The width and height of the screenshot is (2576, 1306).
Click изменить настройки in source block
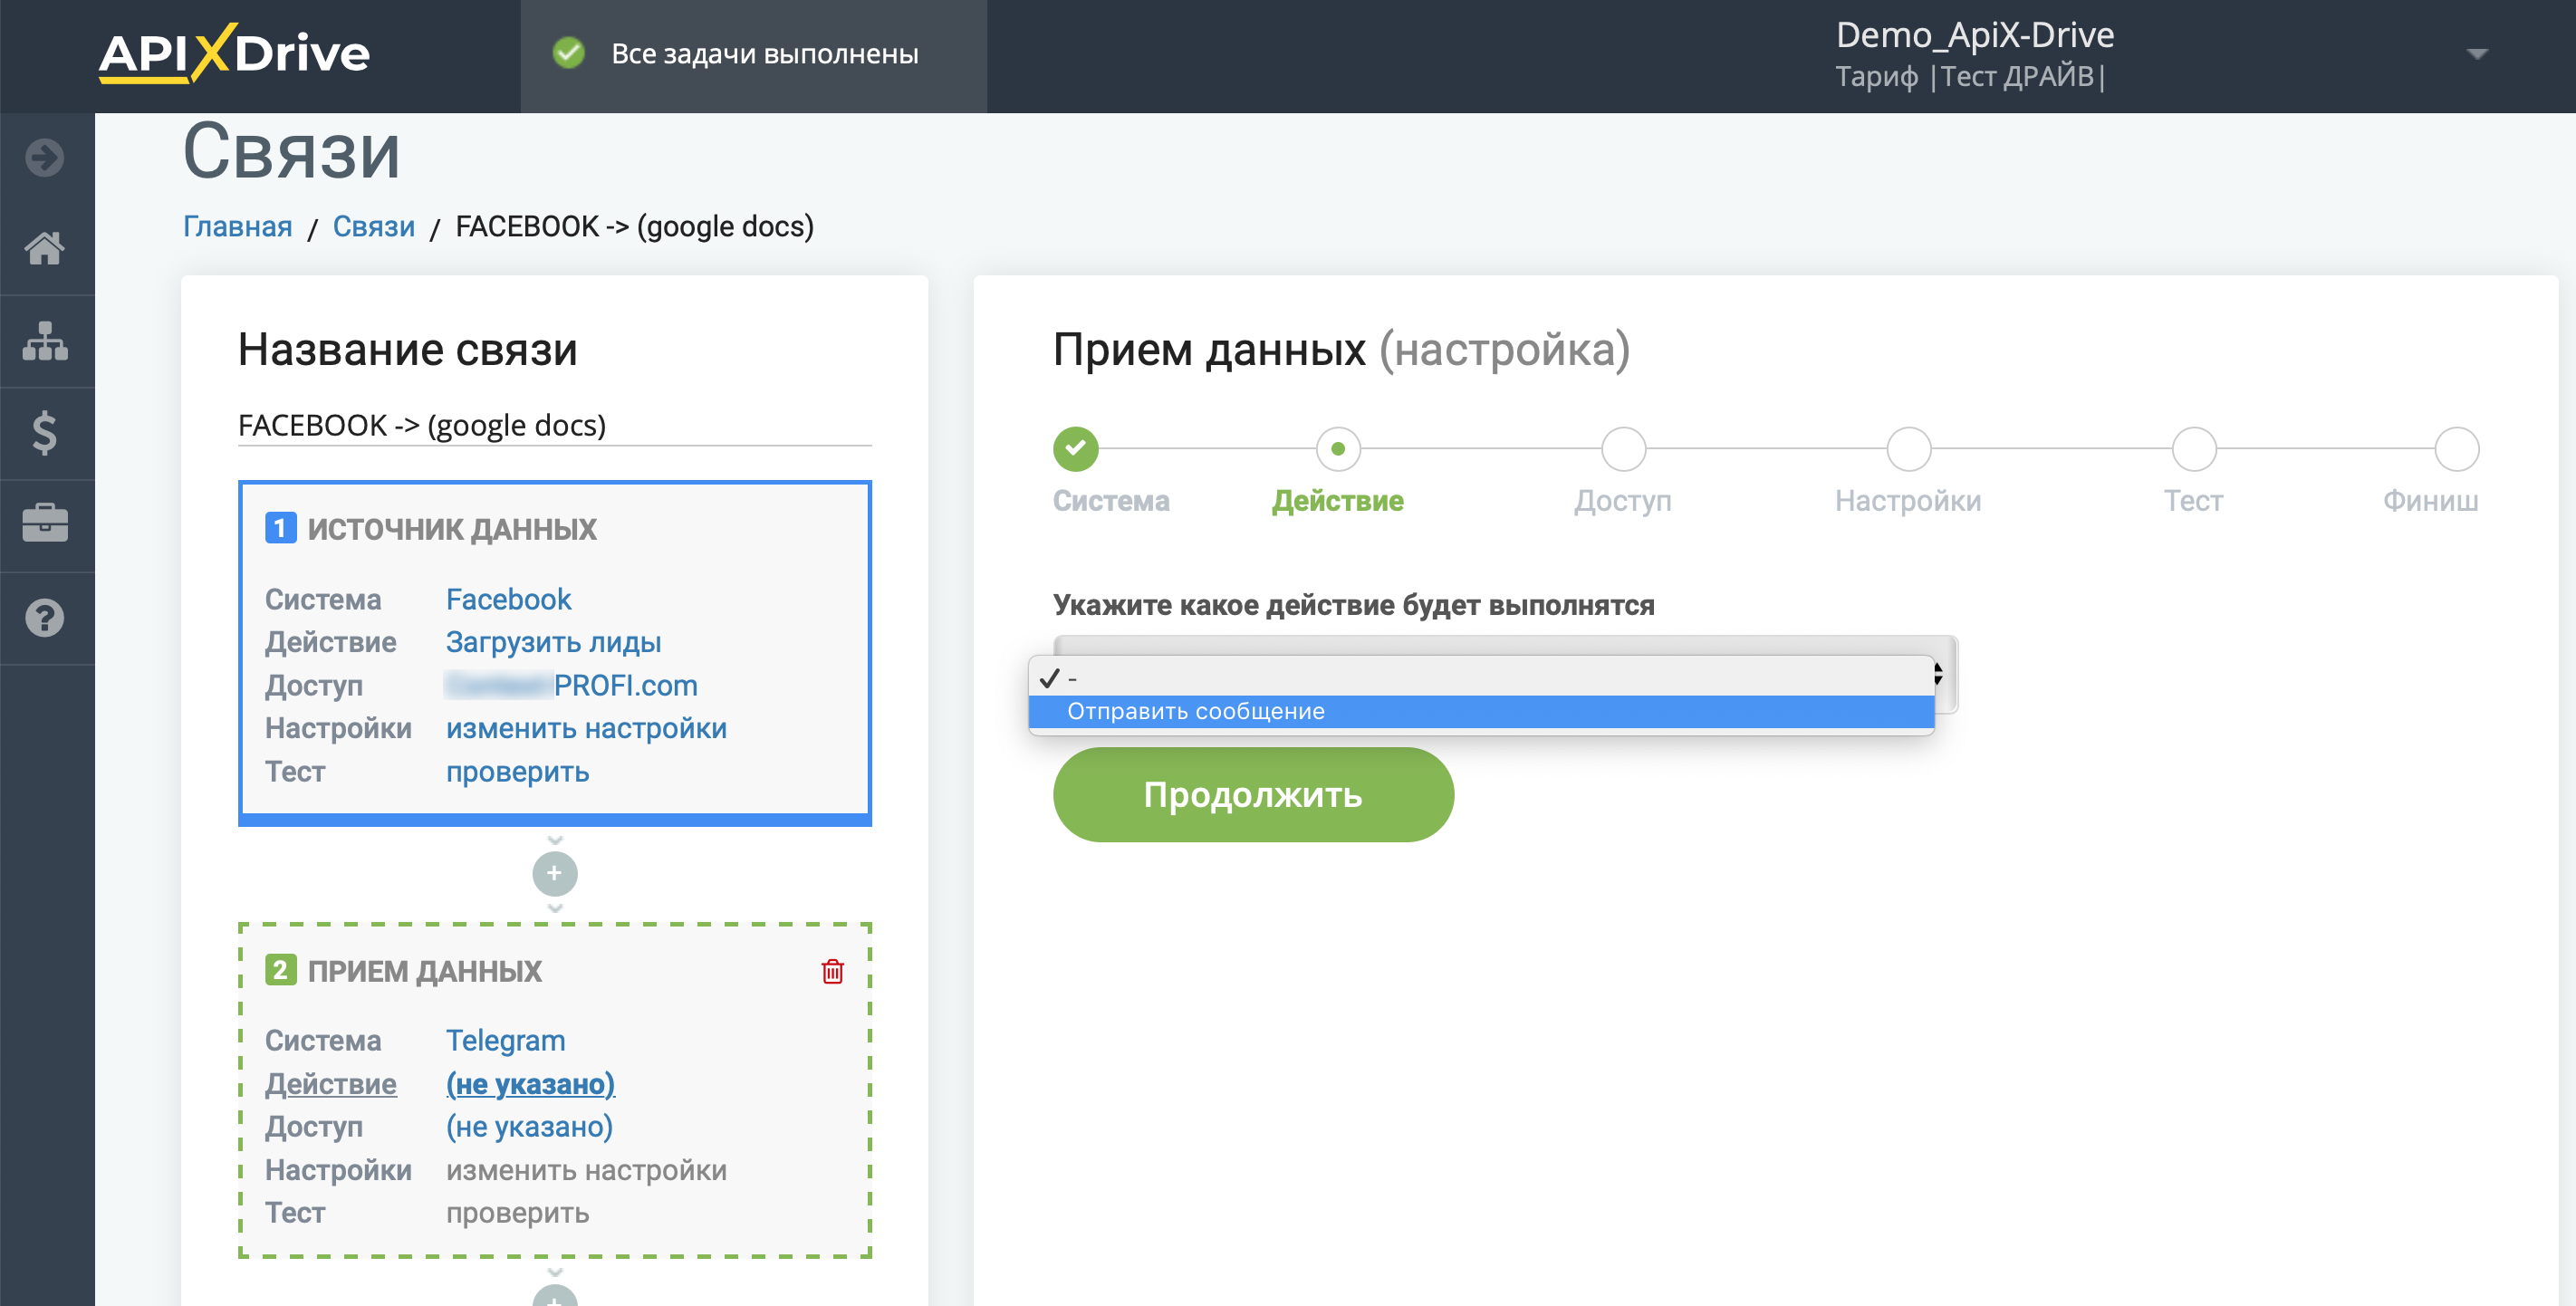pyautogui.click(x=586, y=728)
